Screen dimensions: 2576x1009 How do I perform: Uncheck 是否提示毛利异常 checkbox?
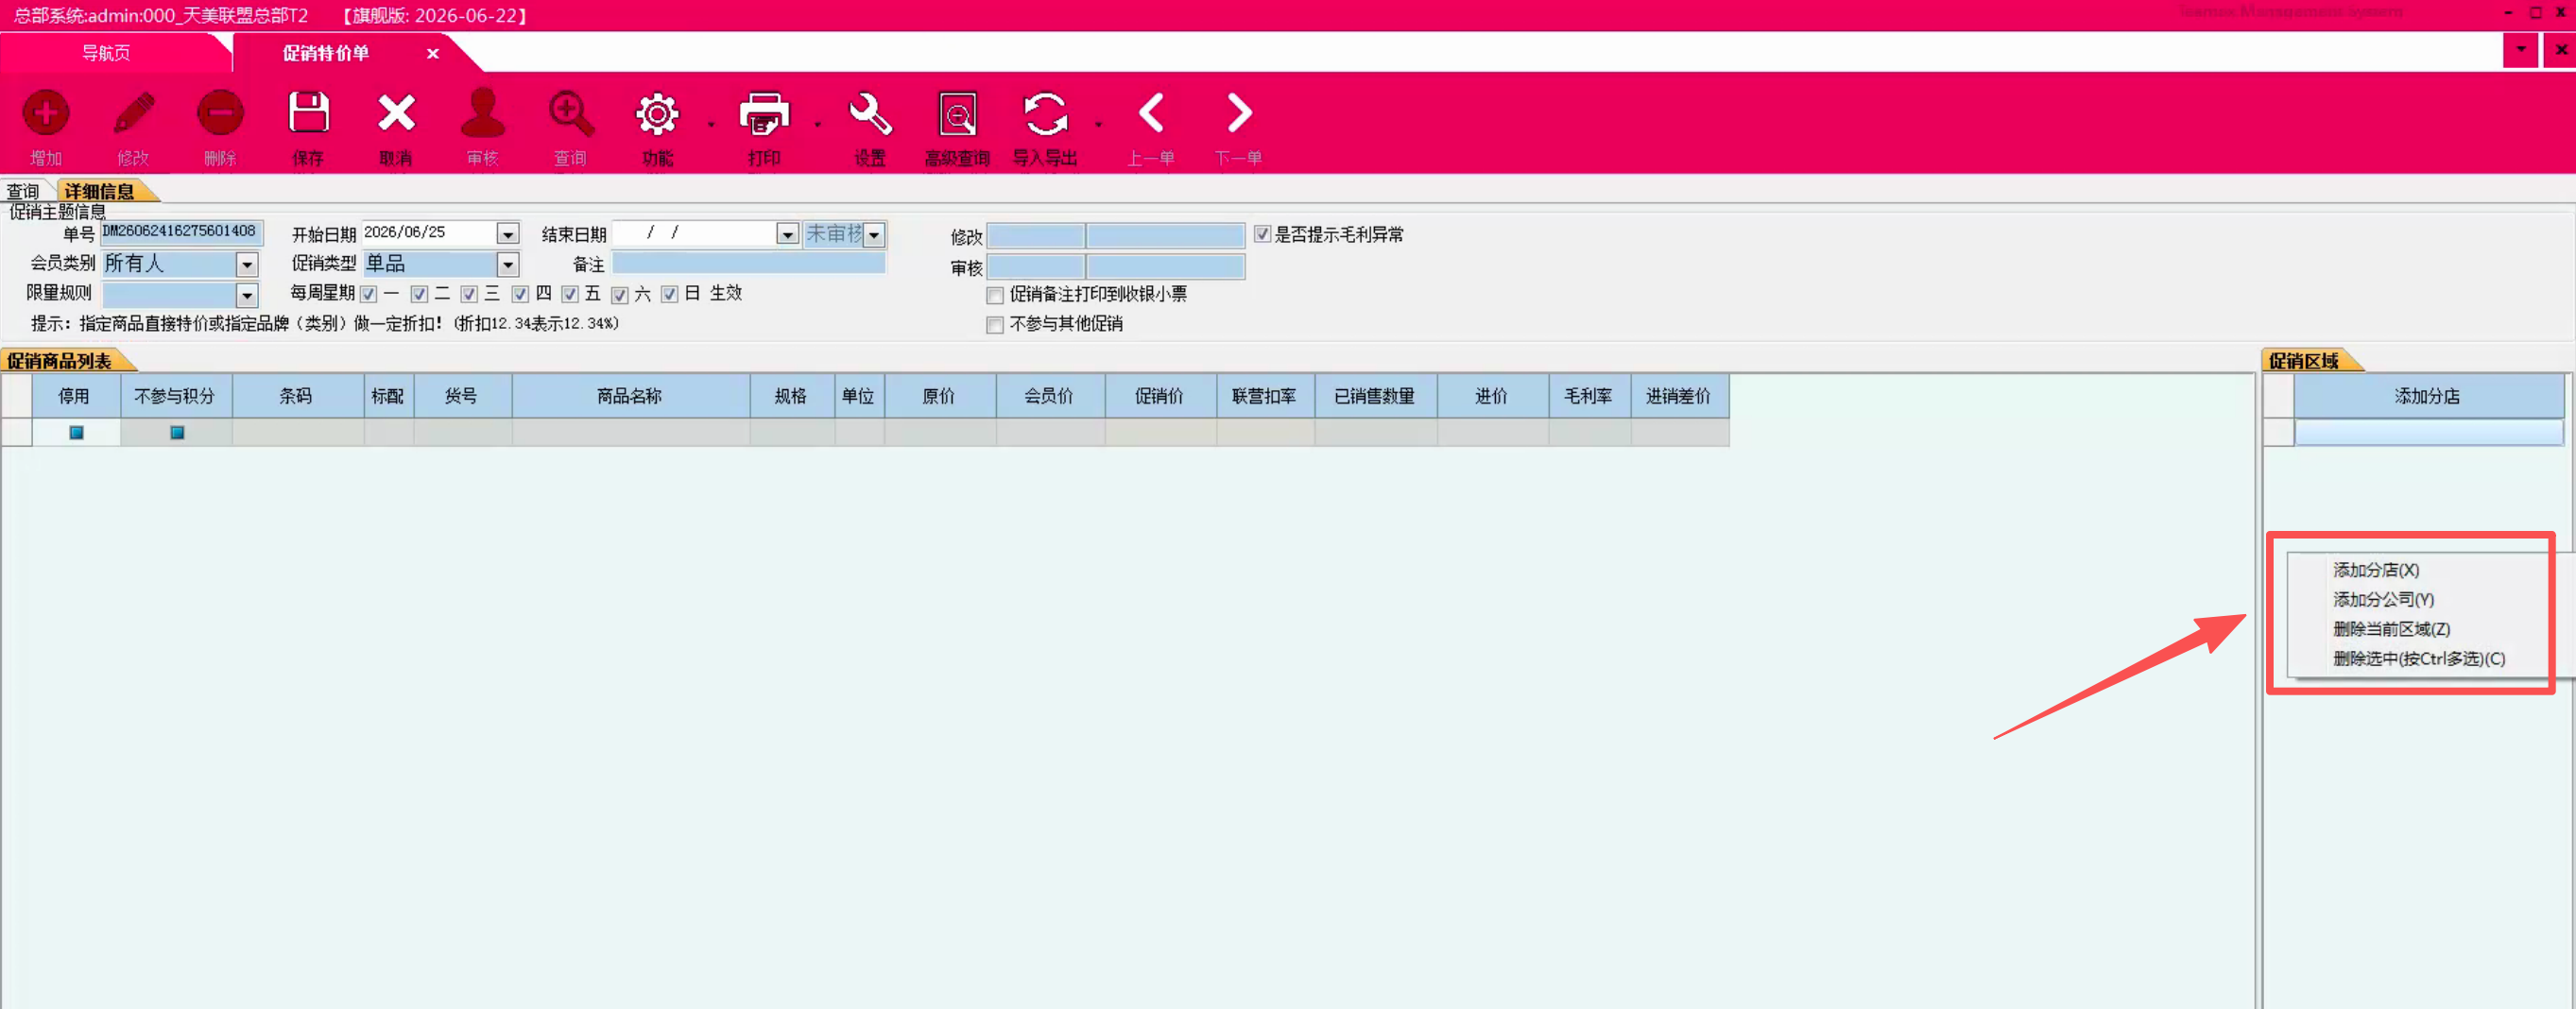tap(1263, 234)
